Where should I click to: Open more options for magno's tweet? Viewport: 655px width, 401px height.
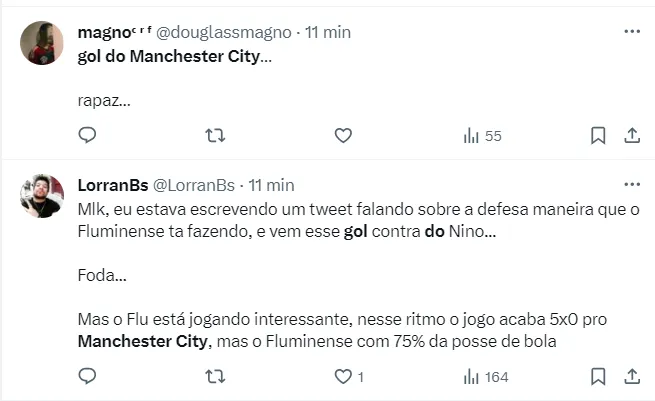(632, 32)
